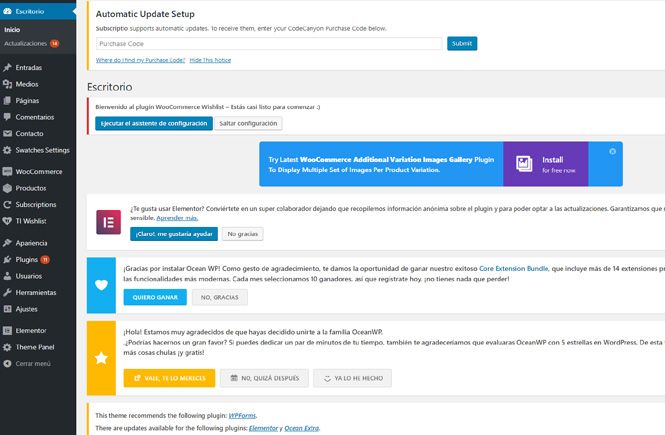665x435 pixels.
Task: Open 'Where do I find my Purchase Code?' link
Action: [140, 60]
